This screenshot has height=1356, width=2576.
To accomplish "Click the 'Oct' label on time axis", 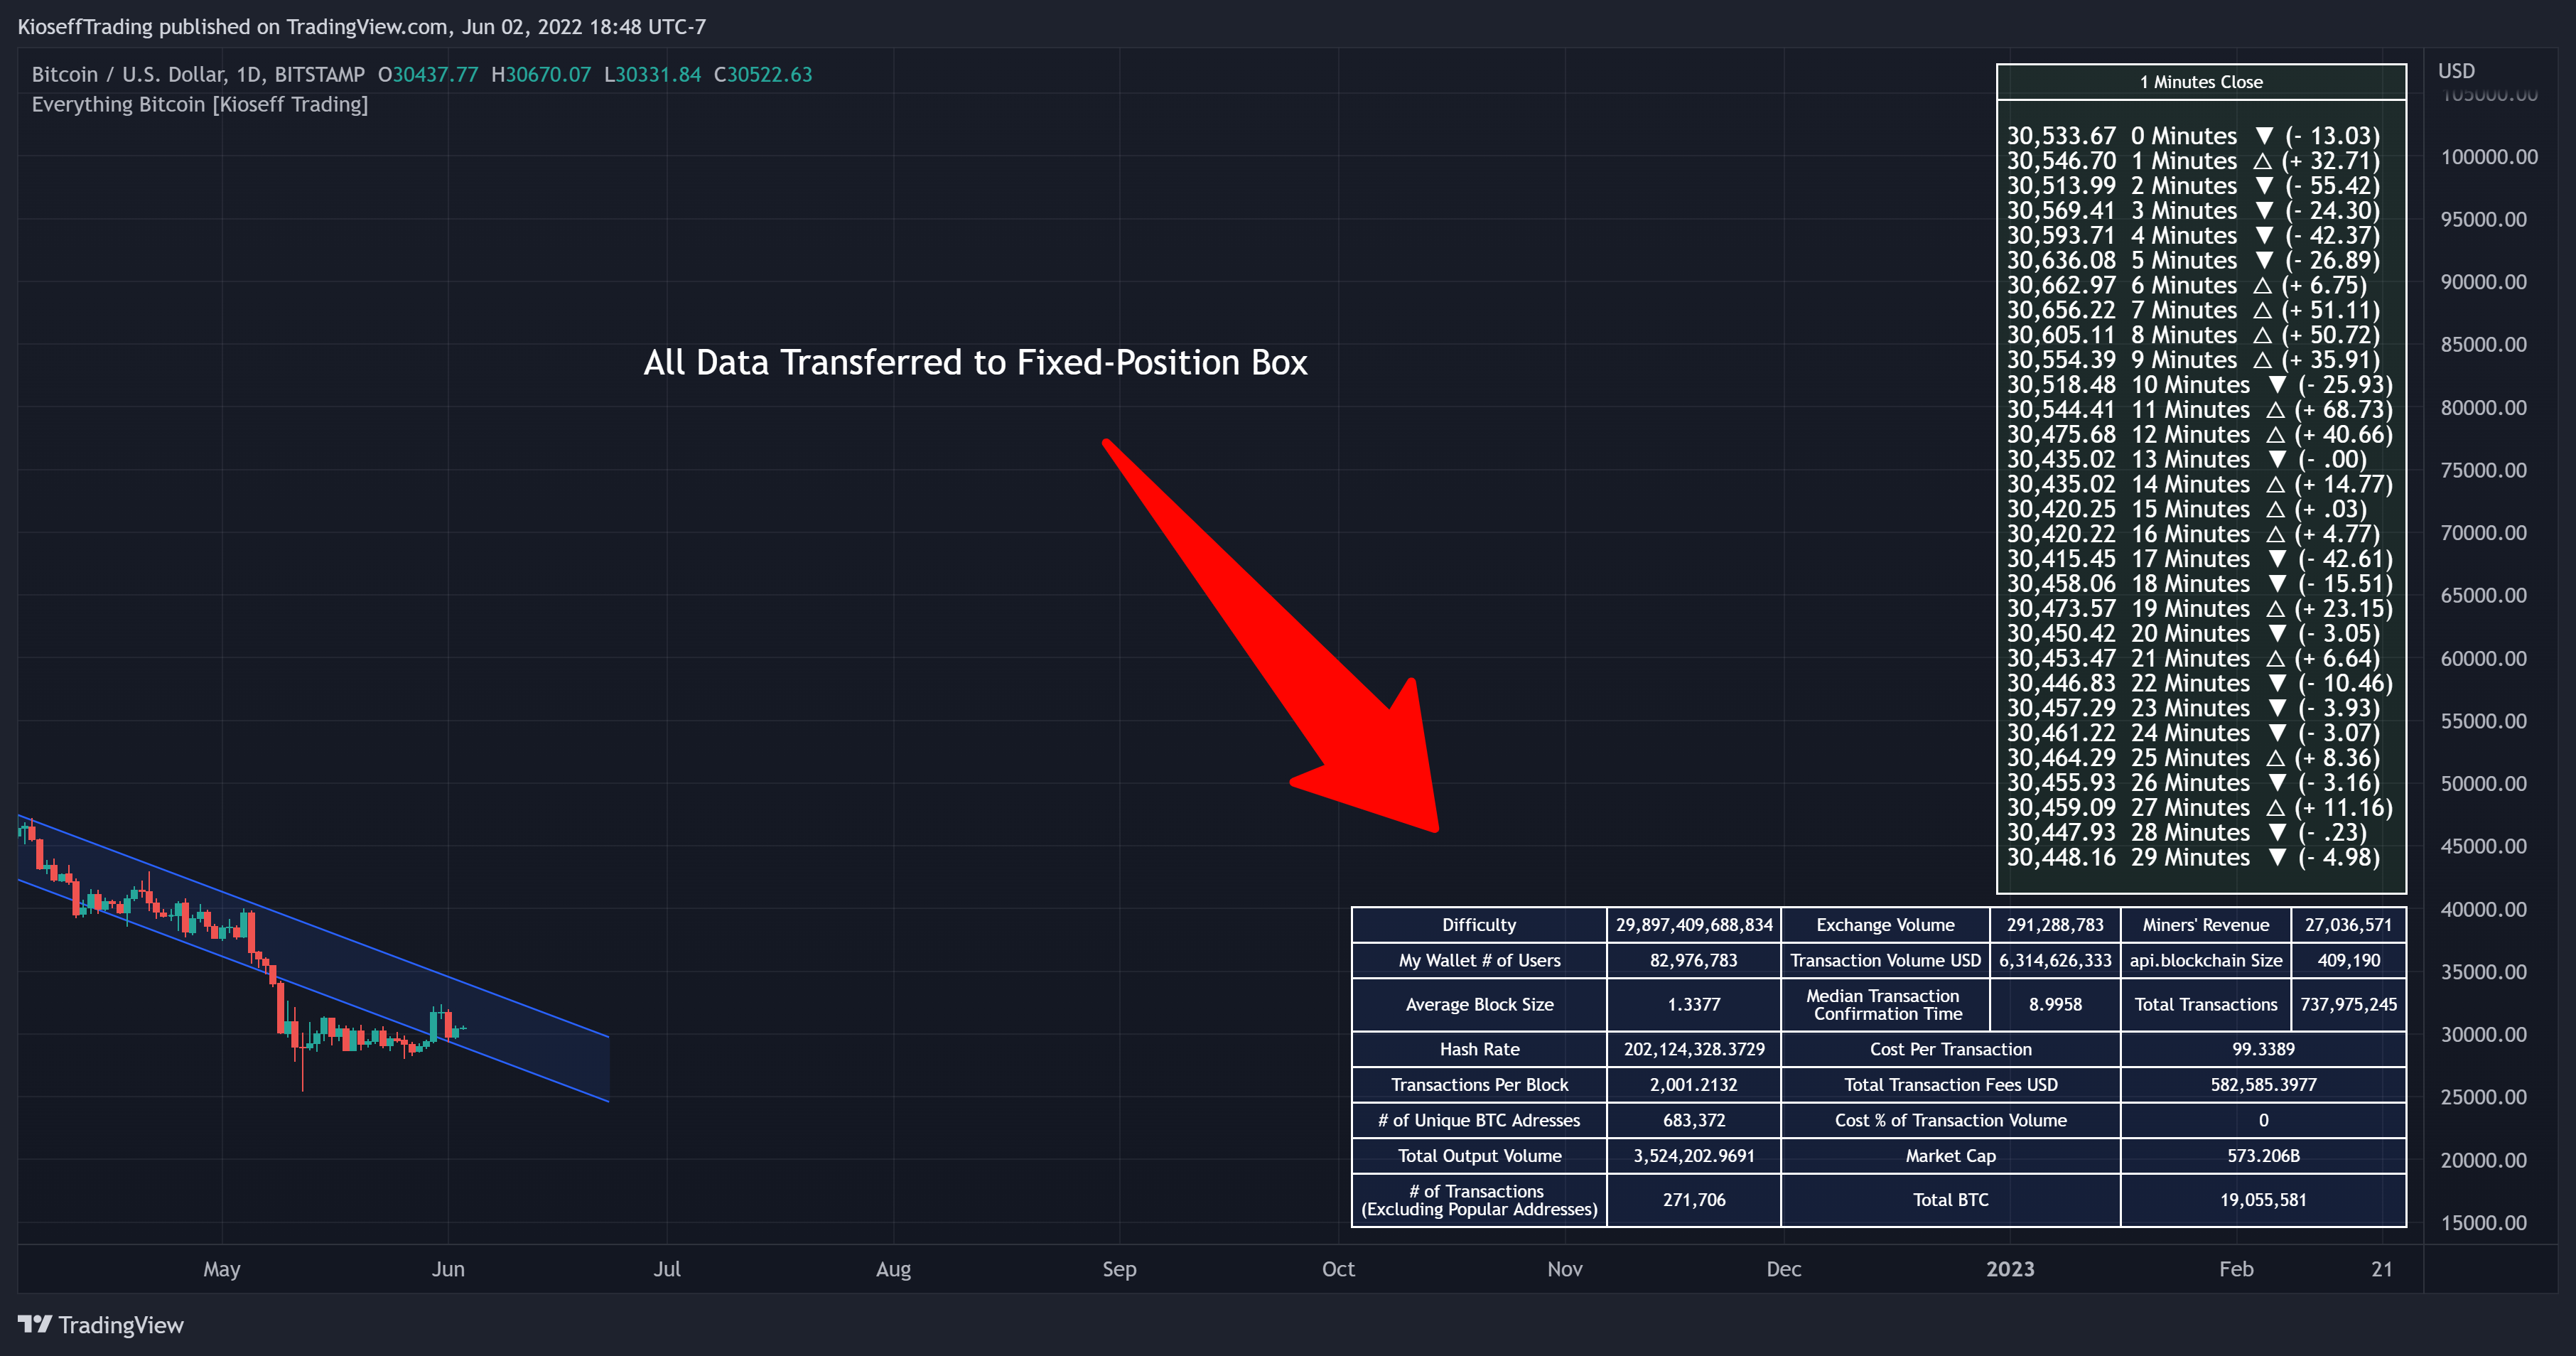I will (x=1338, y=1269).
